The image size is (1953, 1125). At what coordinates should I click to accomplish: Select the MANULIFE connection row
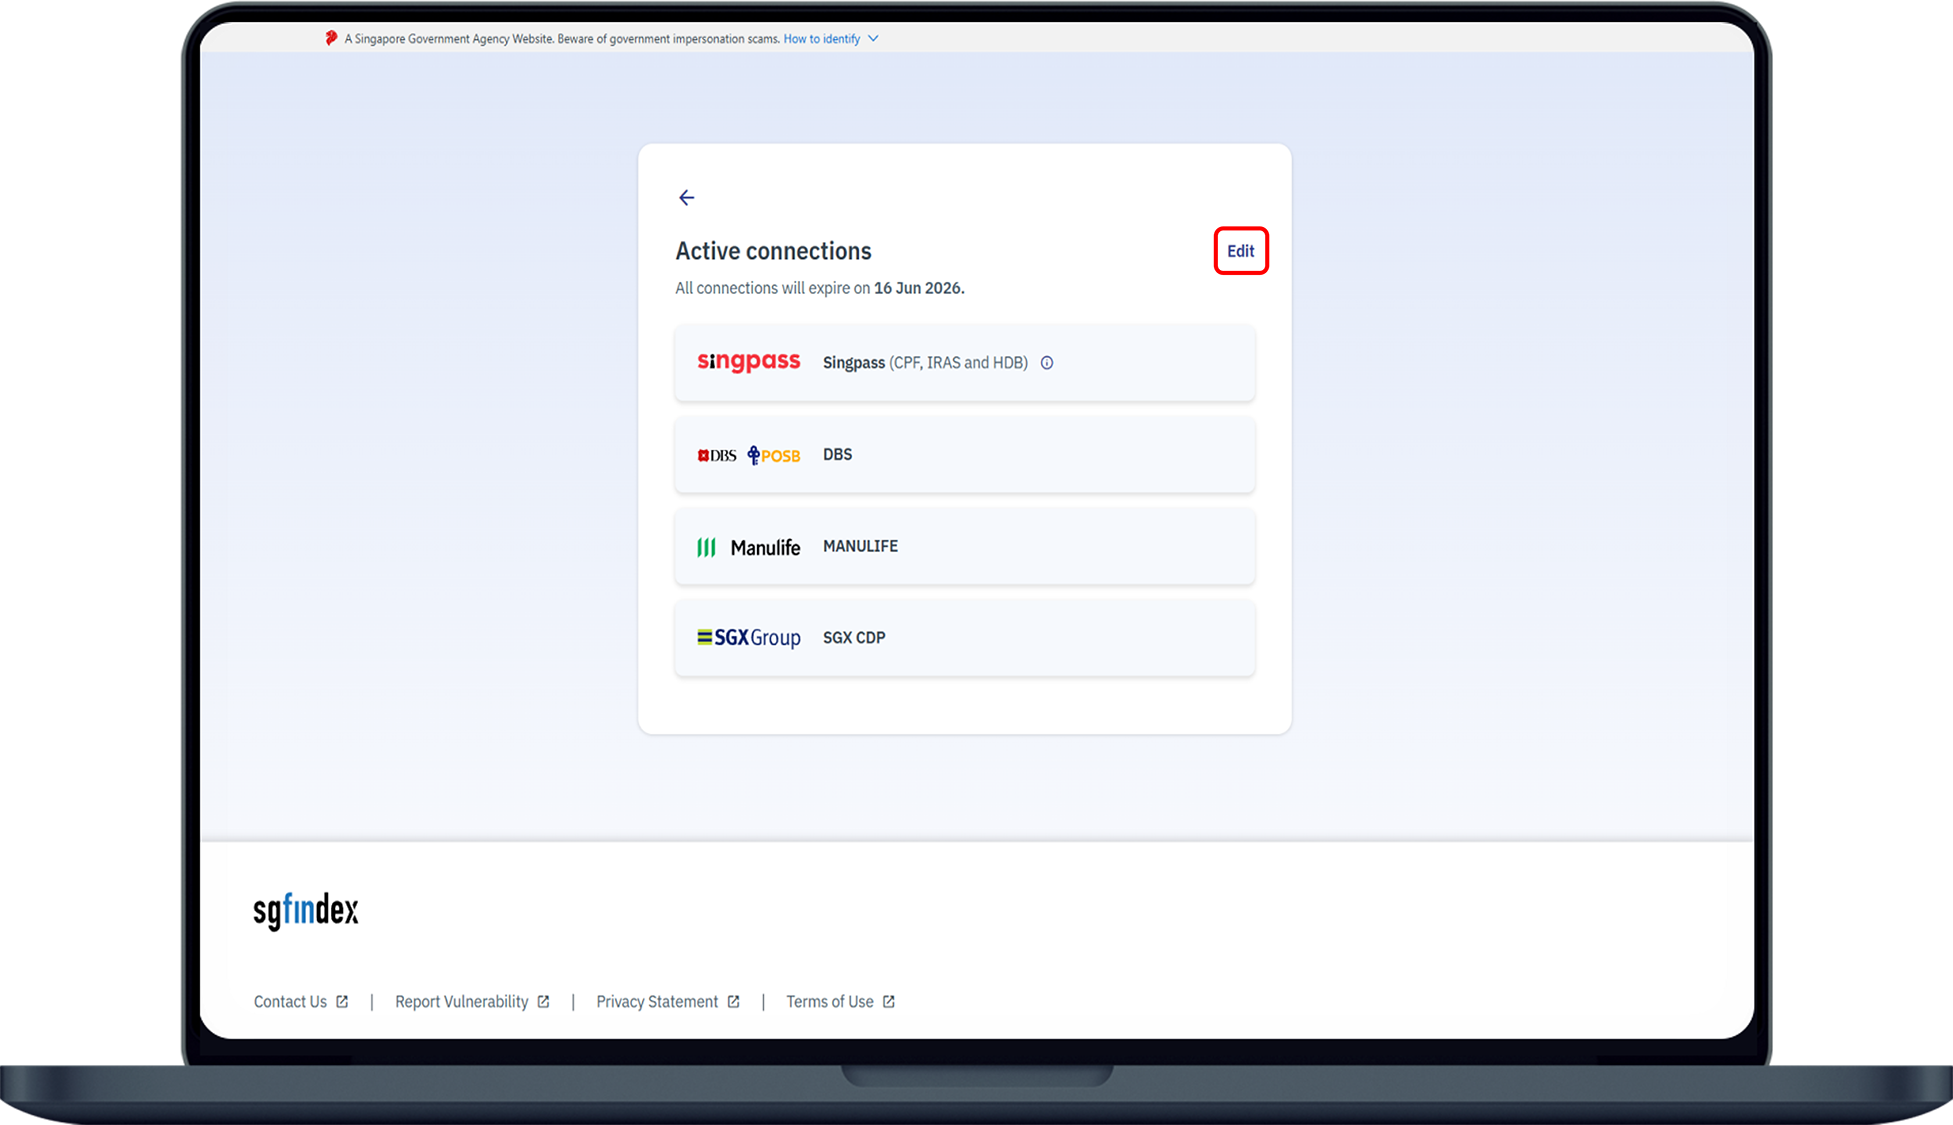1050,547
